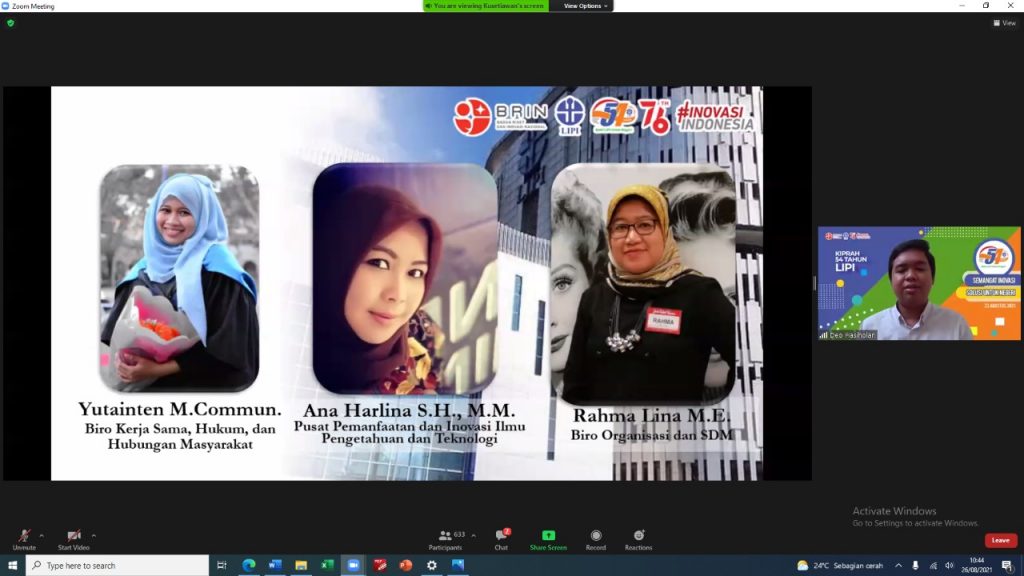The image size is (1024, 576).
Task: Leave the meeting
Action: pos(1000,540)
